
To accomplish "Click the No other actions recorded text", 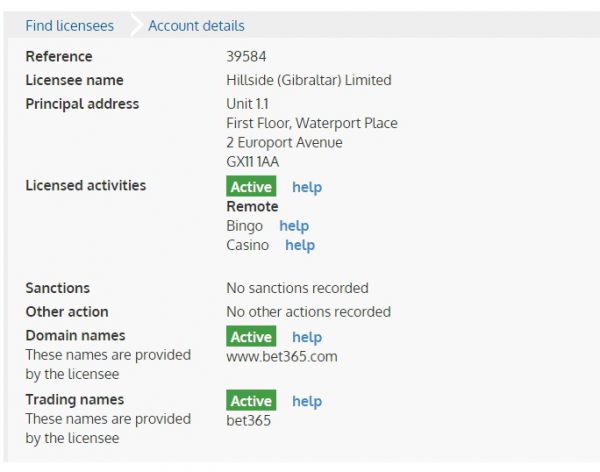I will pyautogui.click(x=308, y=312).
